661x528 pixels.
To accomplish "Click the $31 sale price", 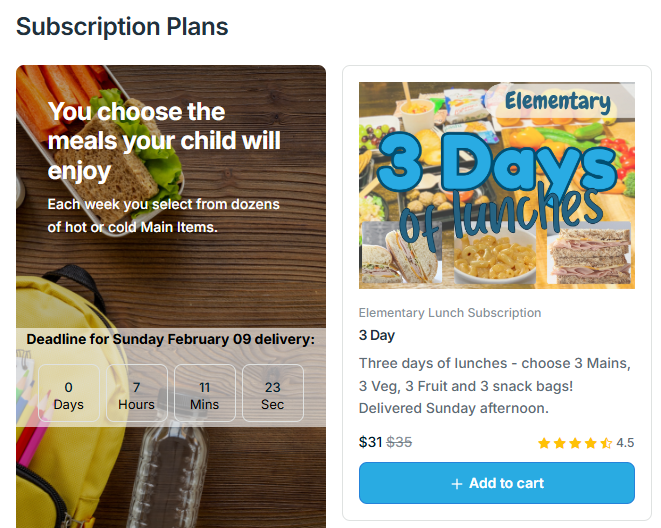I will pyautogui.click(x=370, y=442).
